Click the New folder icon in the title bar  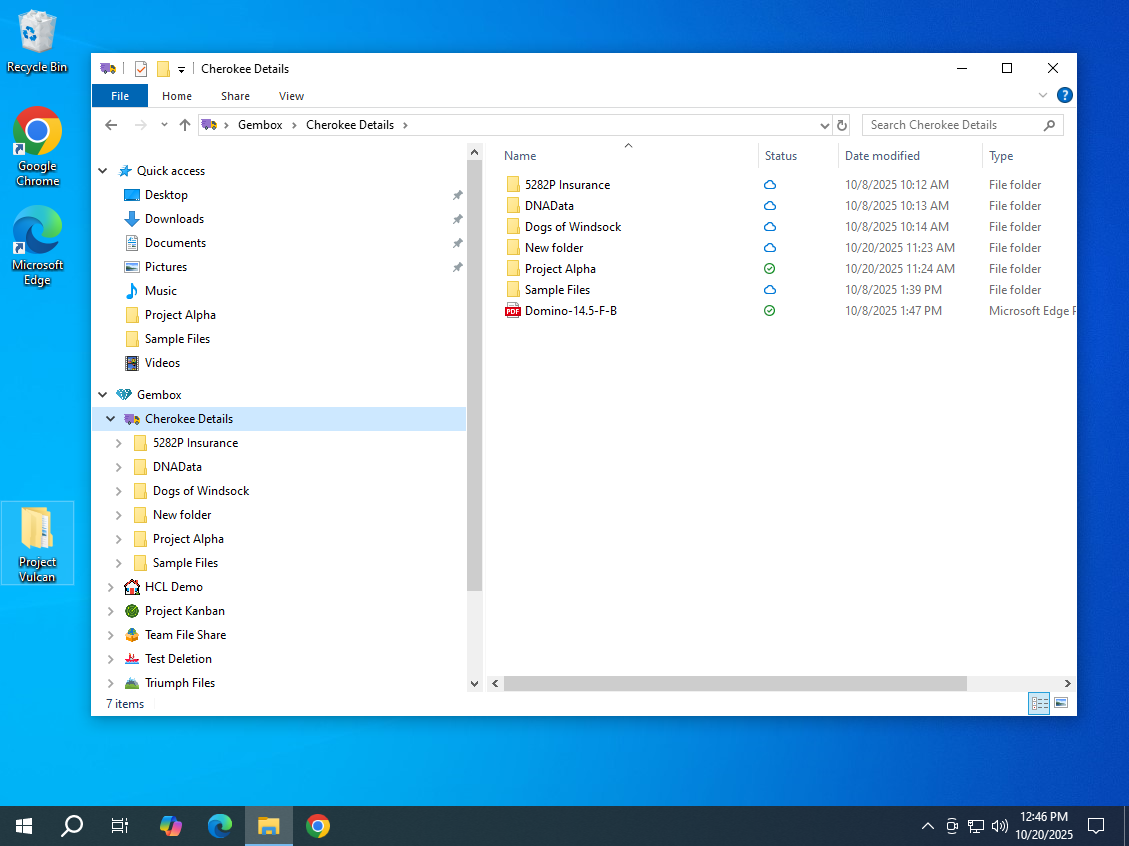163,69
